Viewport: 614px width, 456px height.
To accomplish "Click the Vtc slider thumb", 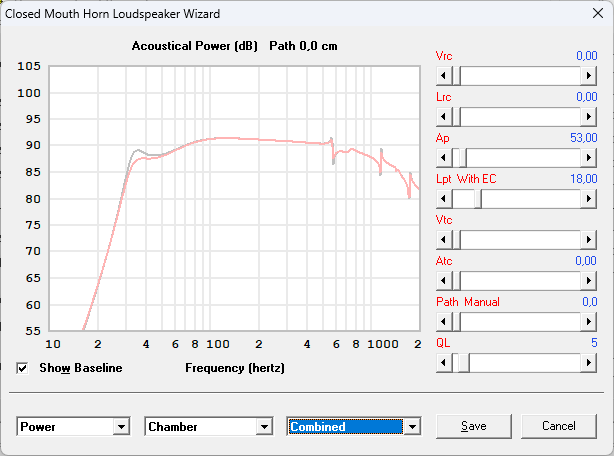I will tap(456, 240).
